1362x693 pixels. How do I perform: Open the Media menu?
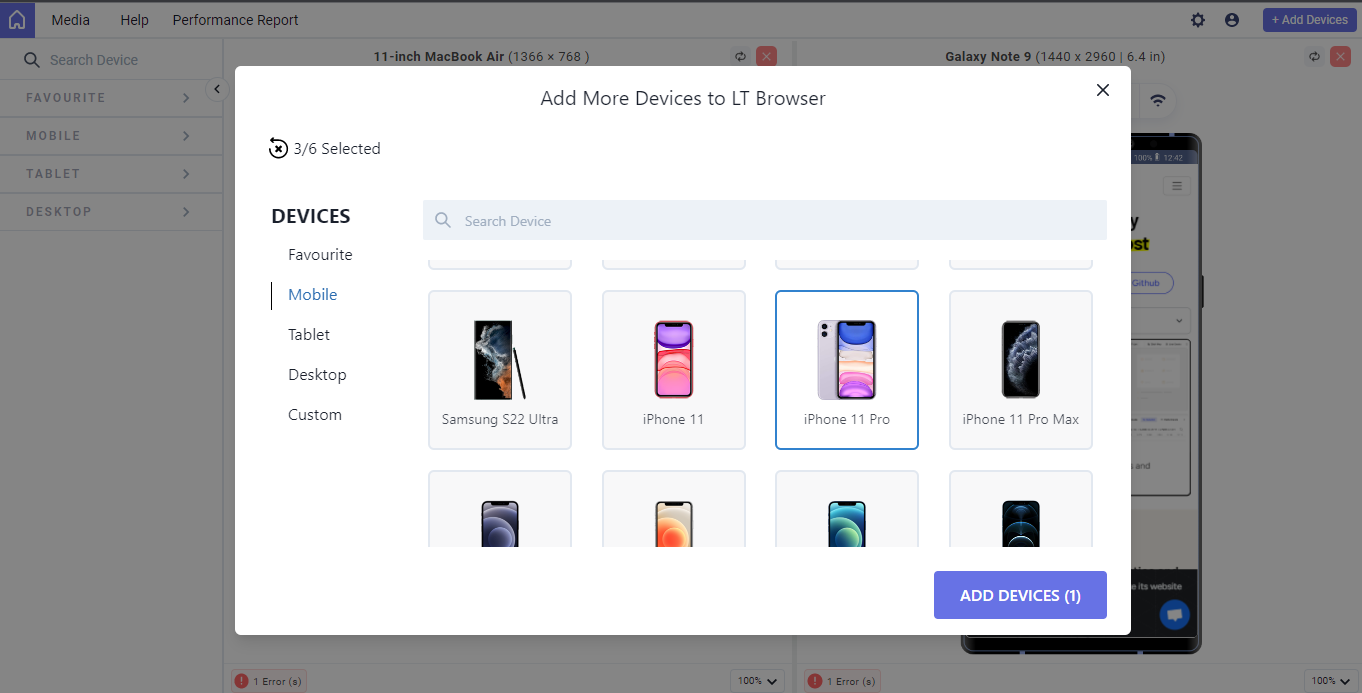click(71, 20)
